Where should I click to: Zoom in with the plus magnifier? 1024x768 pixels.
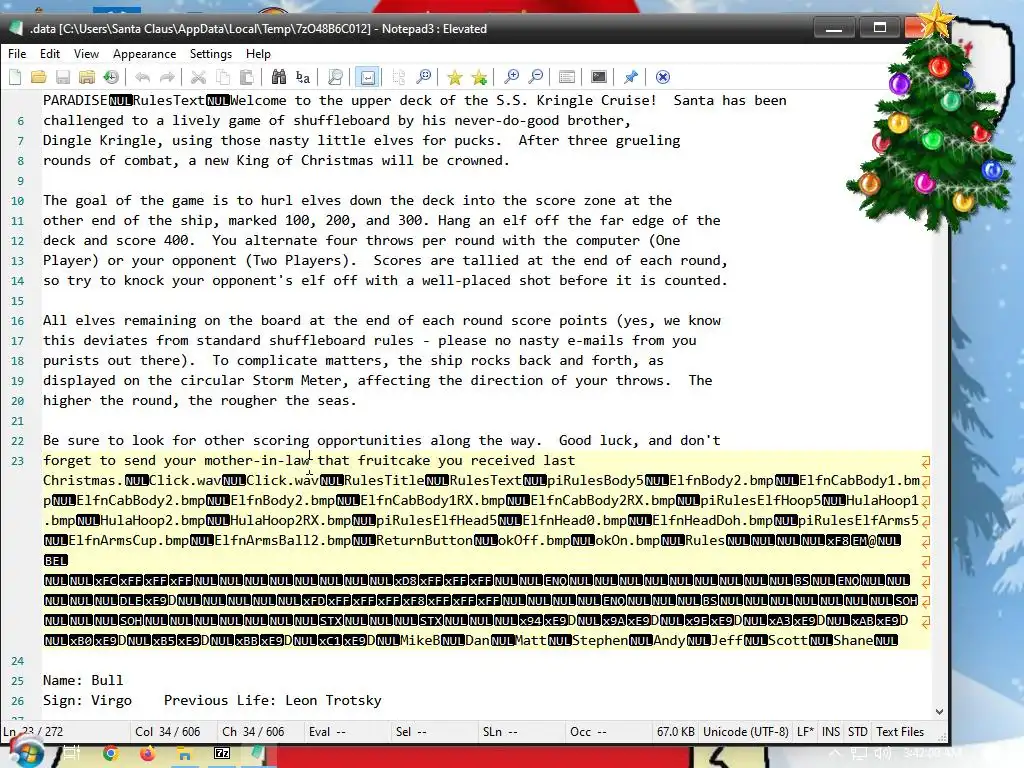(x=511, y=77)
